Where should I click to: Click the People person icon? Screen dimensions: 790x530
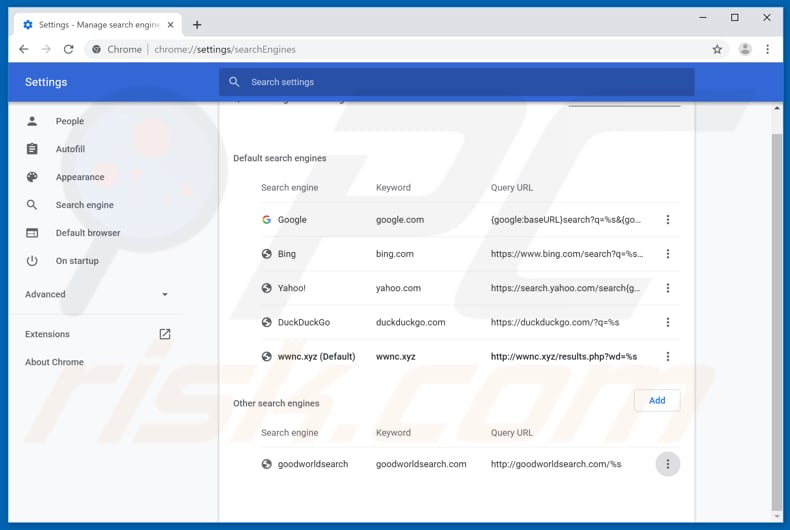pos(32,121)
